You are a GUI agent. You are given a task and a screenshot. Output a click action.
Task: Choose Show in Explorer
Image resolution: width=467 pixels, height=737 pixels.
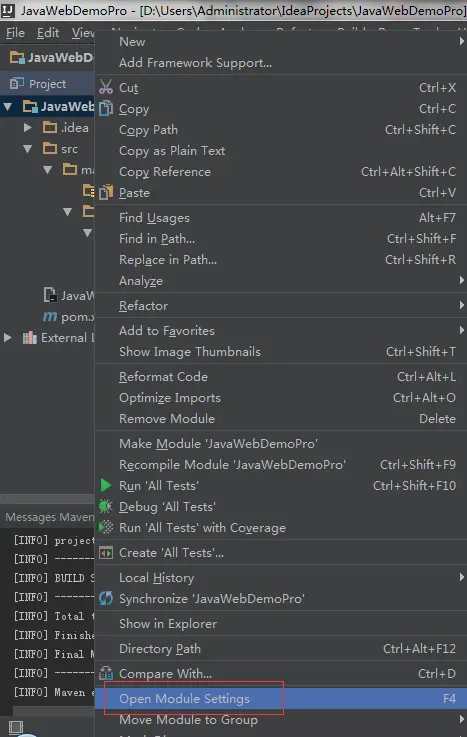point(281,624)
